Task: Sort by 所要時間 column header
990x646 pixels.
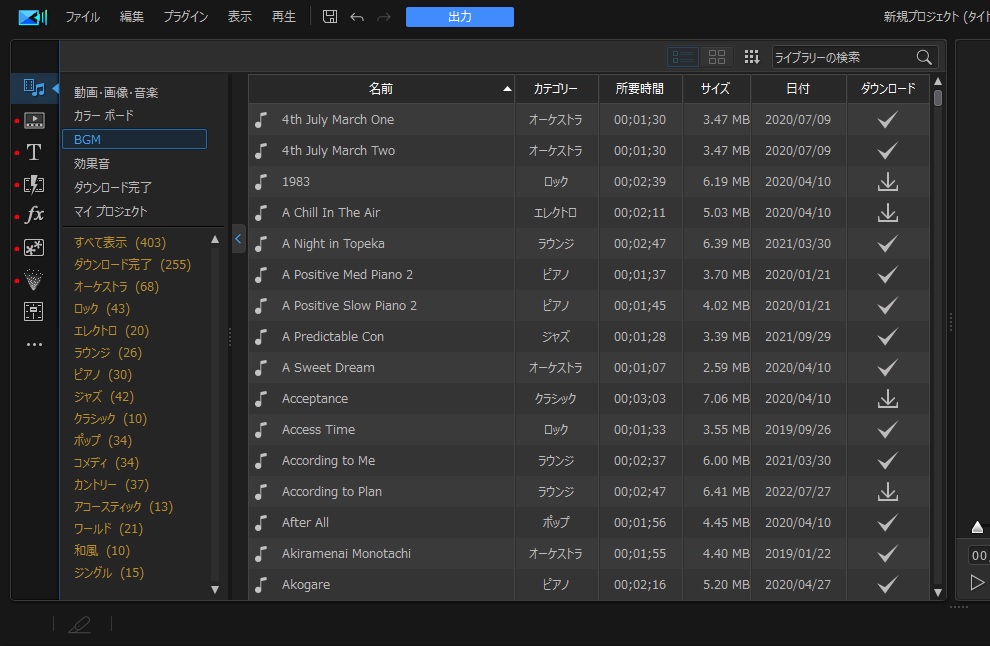Action: tap(640, 88)
